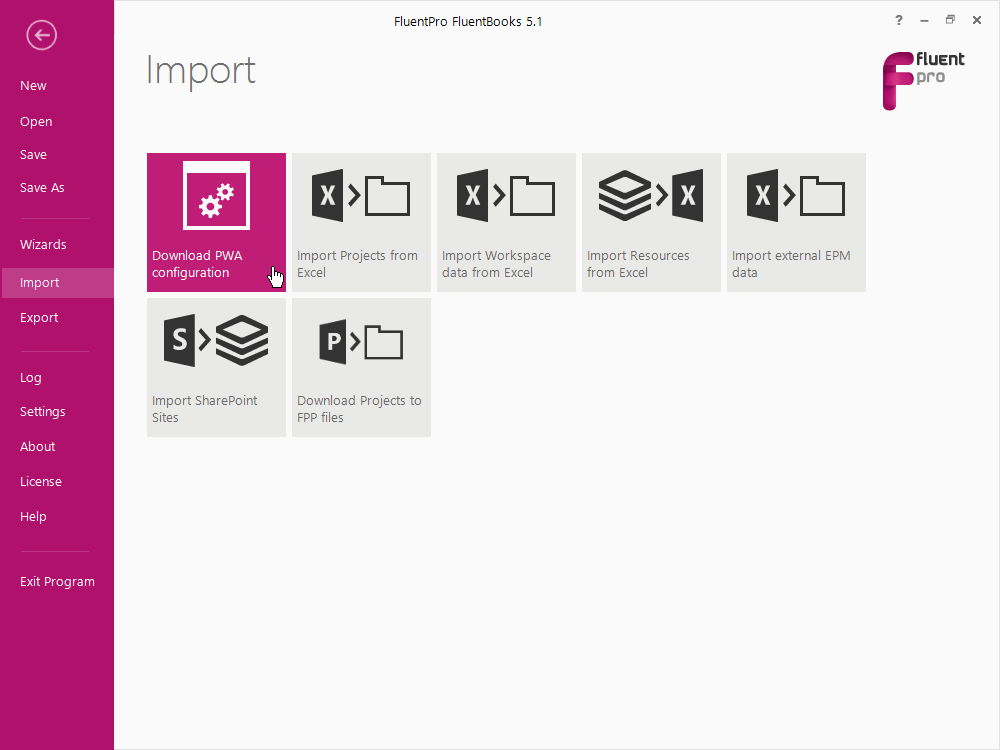
Task: Open the Import Resources from Excel tile
Action: click(651, 223)
